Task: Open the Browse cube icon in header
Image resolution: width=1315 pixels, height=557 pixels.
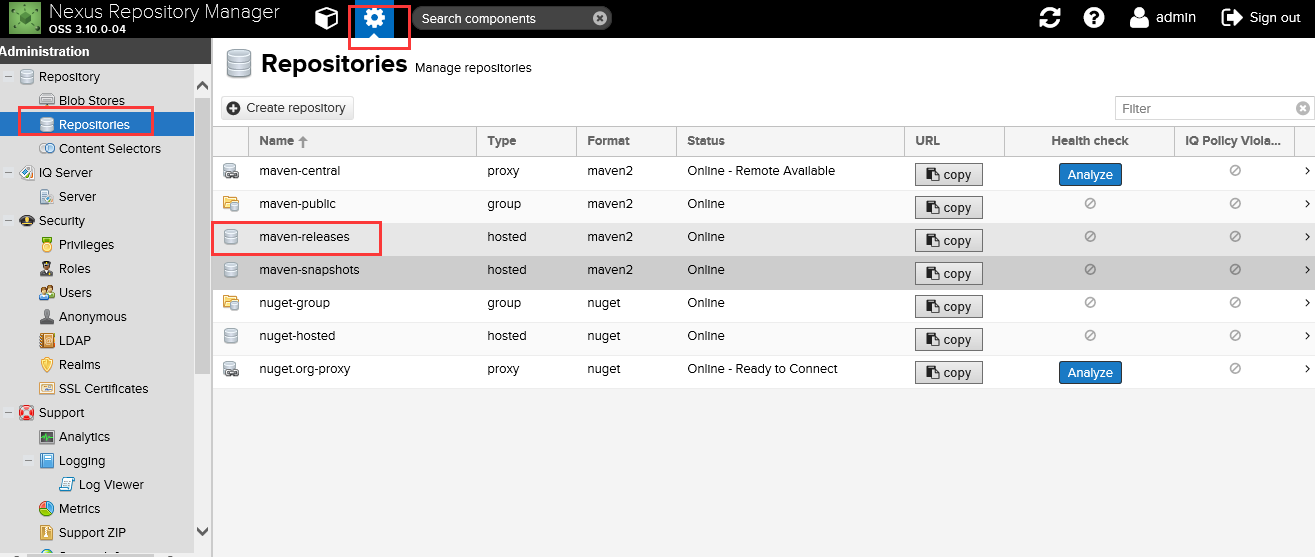Action: [x=326, y=18]
